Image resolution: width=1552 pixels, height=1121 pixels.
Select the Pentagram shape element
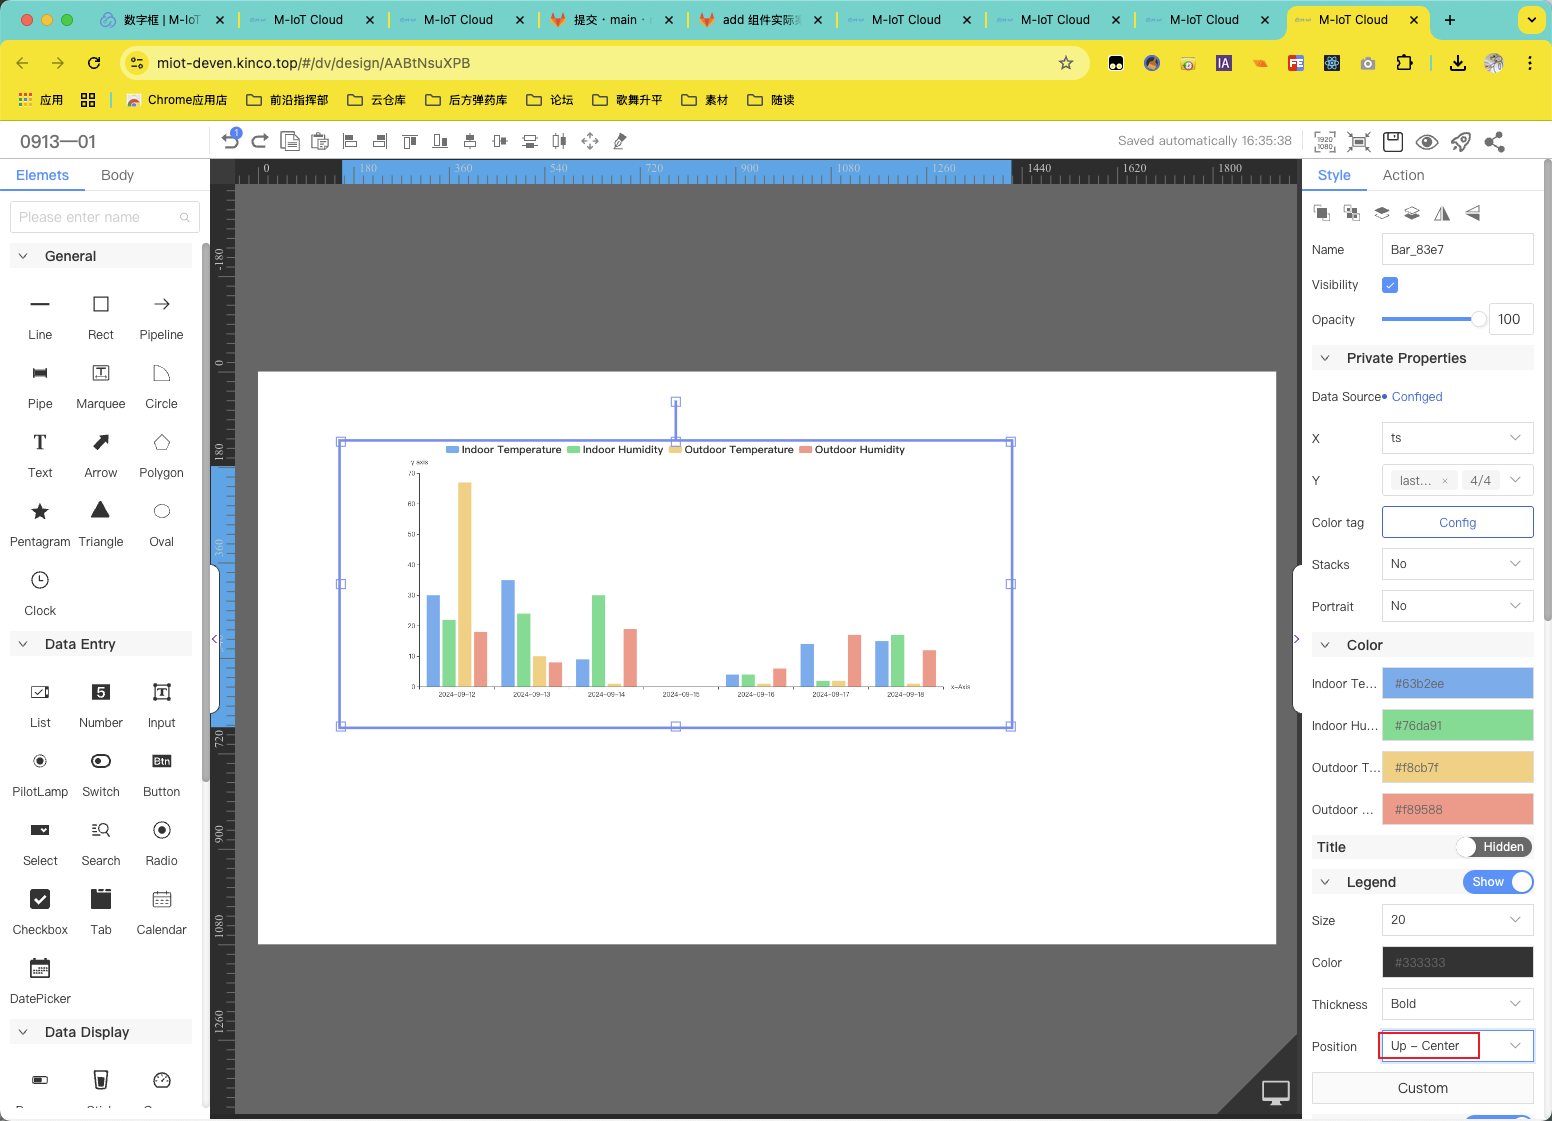(x=40, y=513)
